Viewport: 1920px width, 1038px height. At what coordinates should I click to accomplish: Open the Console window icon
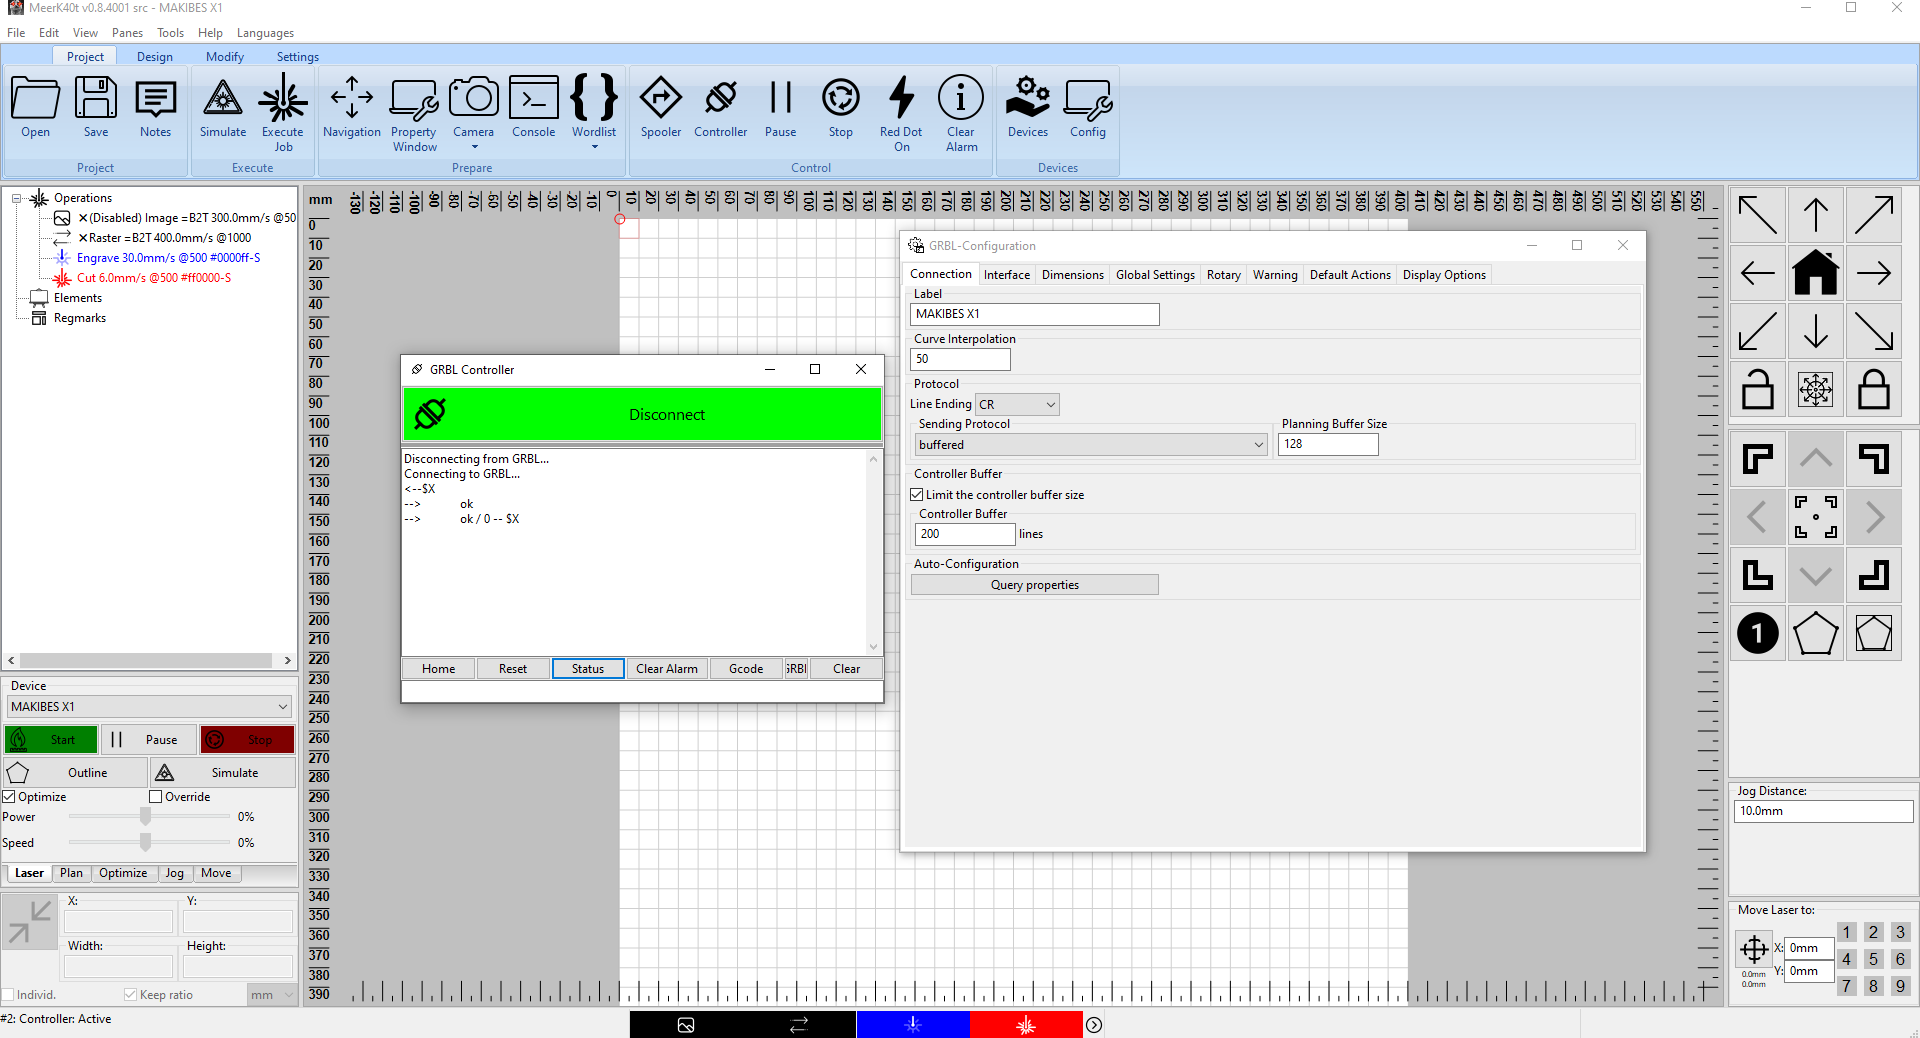tap(534, 108)
